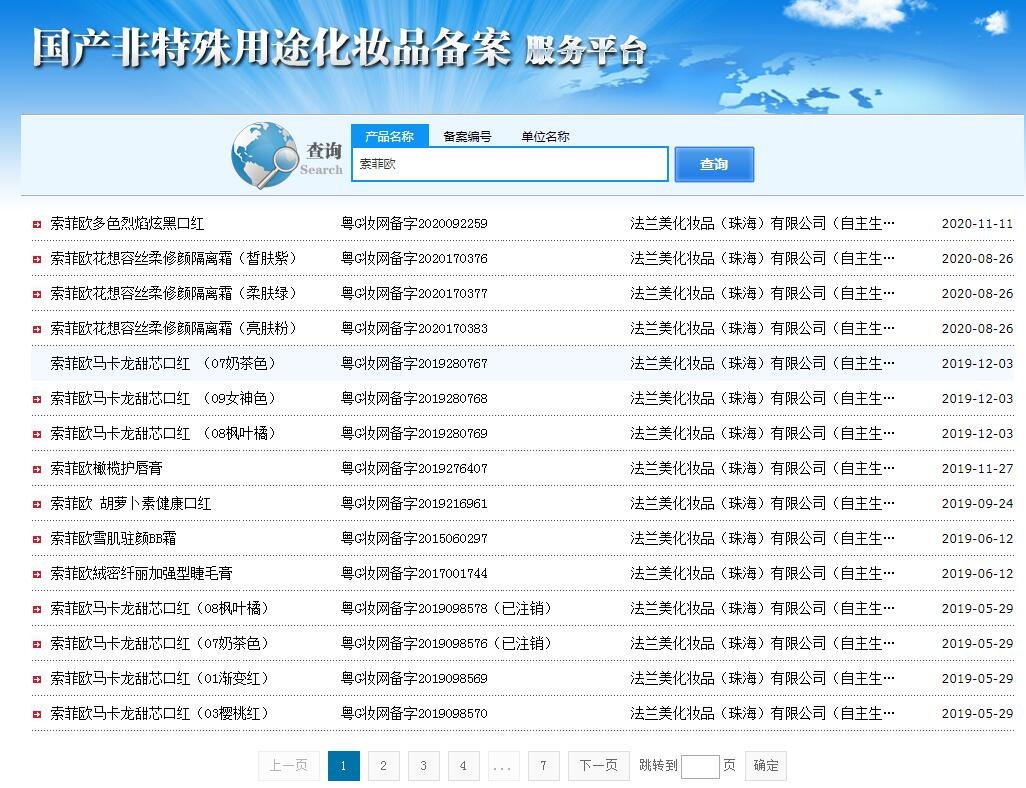Click record number 粤G妆网备字2020170376
This screenshot has height=788, width=1026.
[x=414, y=259]
